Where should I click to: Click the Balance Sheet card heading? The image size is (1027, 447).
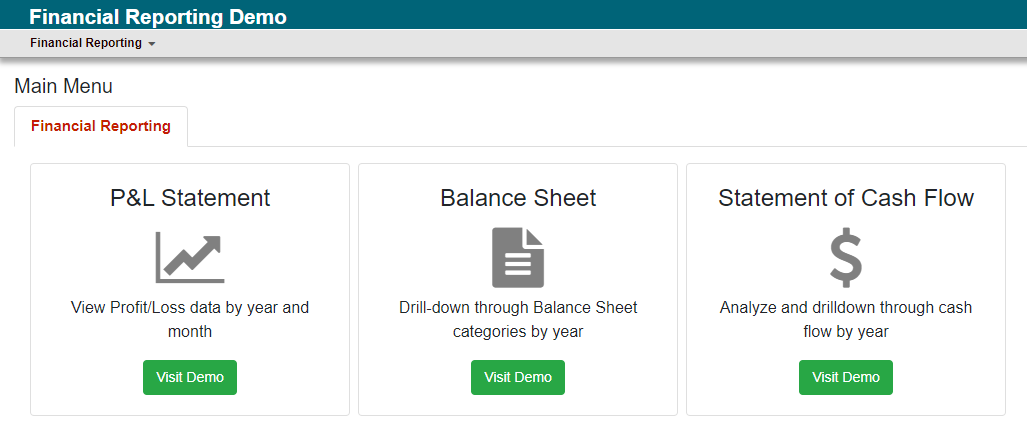(x=517, y=198)
